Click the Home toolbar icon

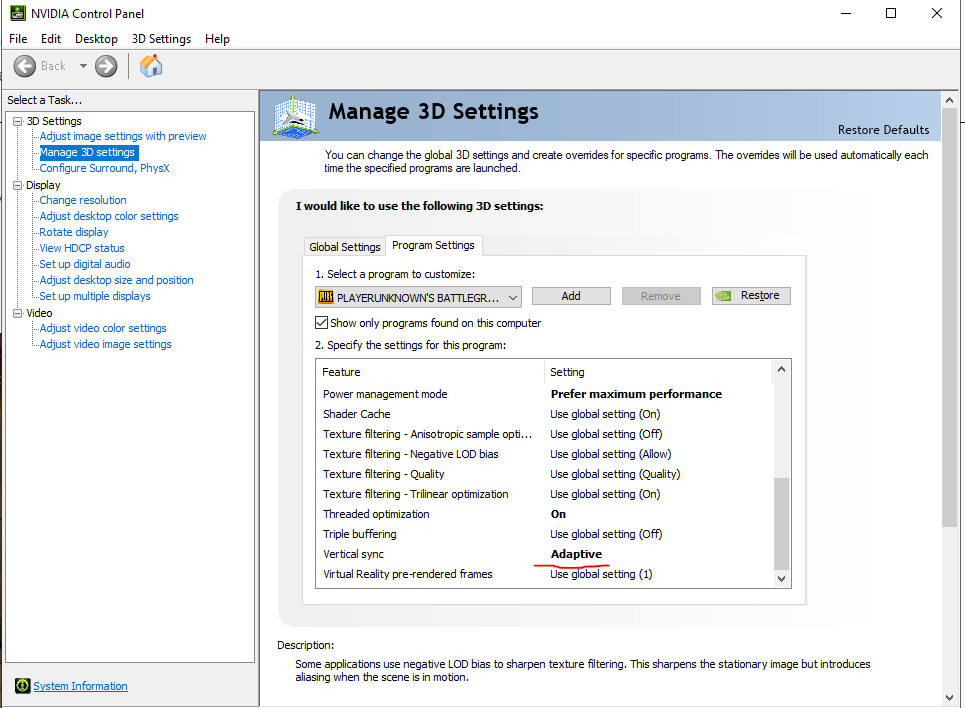click(x=151, y=66)
